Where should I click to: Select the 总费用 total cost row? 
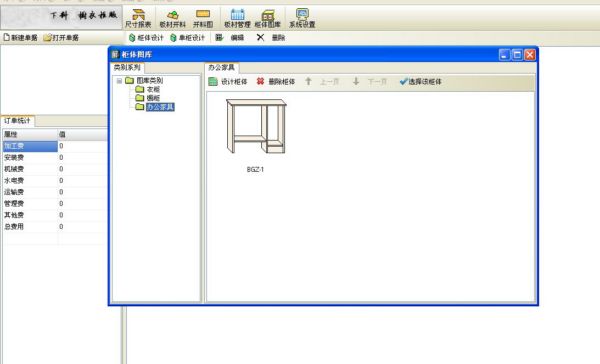pos(55,226)
